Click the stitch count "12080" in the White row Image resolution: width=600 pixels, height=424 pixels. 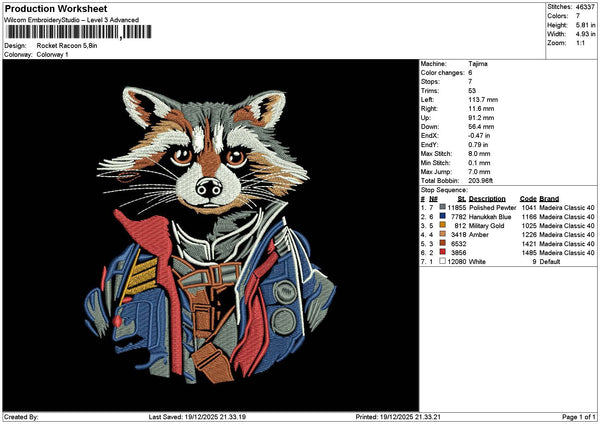[x=457, y=262]
